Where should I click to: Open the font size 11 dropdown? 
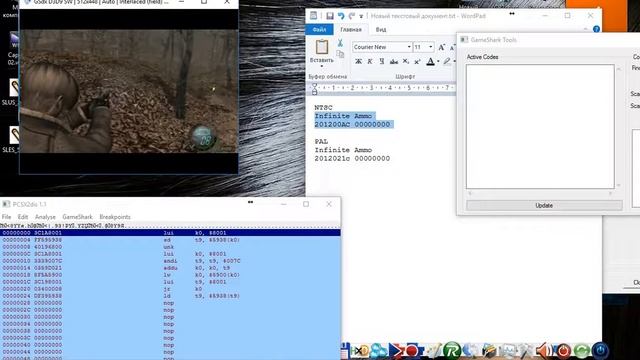pyautogui.click(x=430, y=47)
